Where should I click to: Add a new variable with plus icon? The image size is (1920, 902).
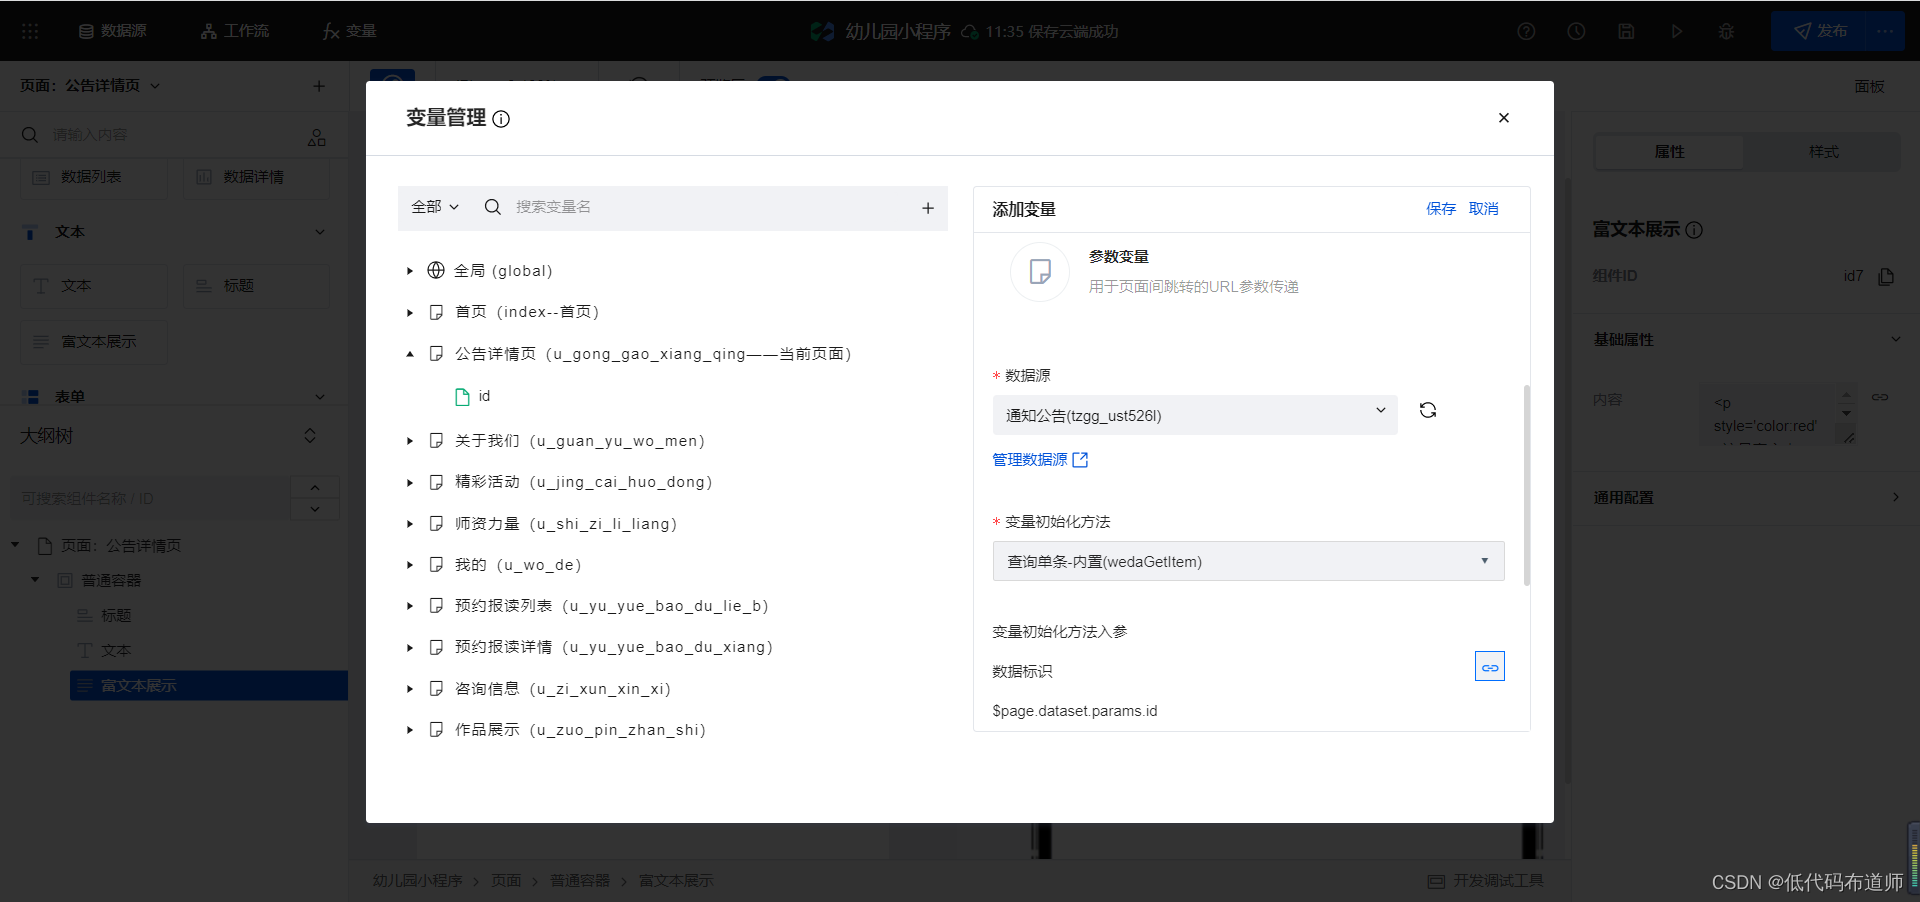927,208
